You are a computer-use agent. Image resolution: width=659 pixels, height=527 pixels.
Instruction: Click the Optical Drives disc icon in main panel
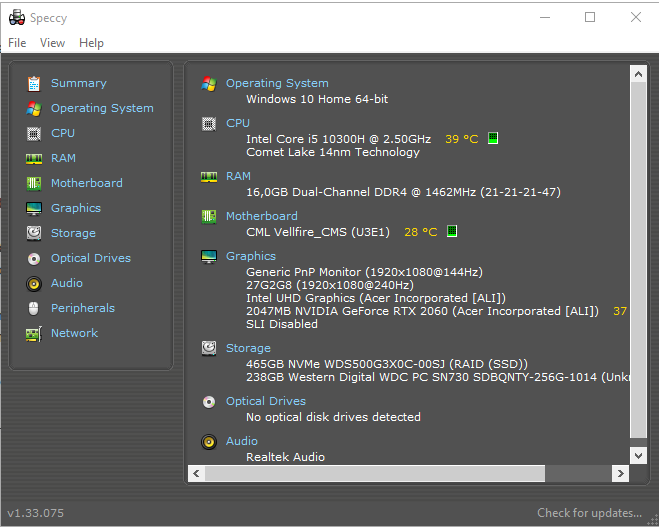point(209,402)
